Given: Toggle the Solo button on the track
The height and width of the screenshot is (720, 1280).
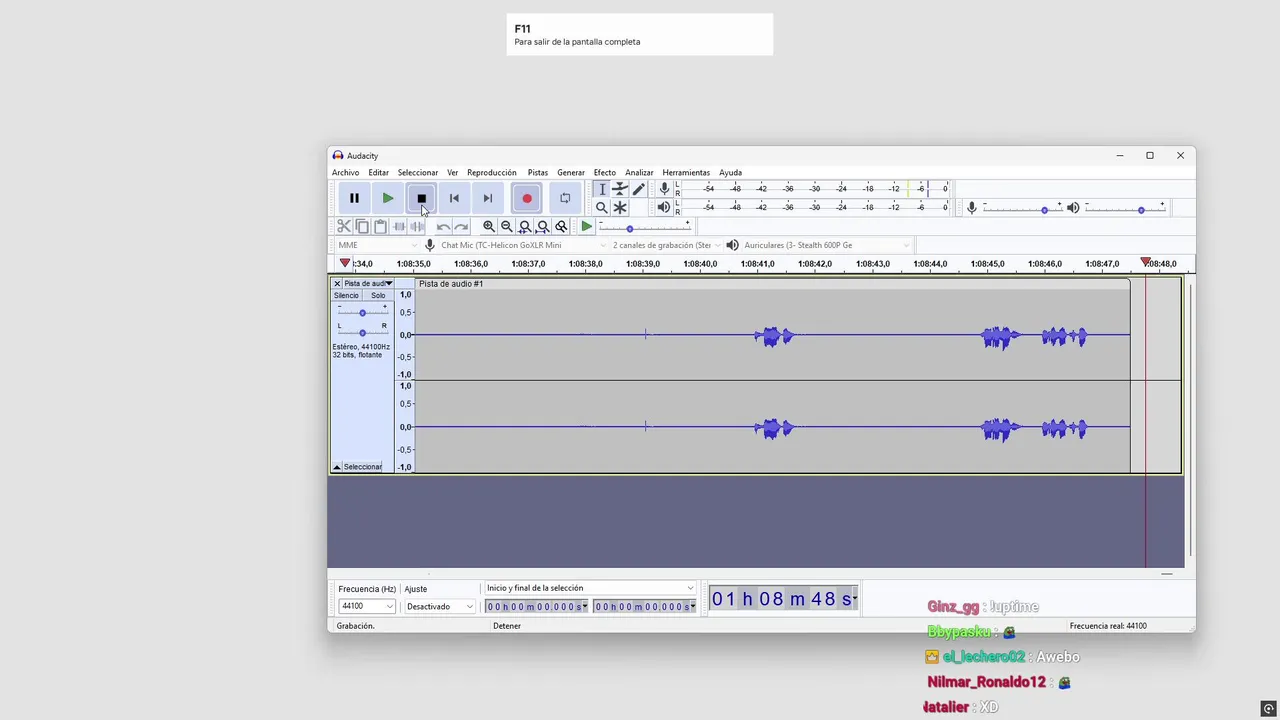Looking at the screenshot, I should point(378,296).
